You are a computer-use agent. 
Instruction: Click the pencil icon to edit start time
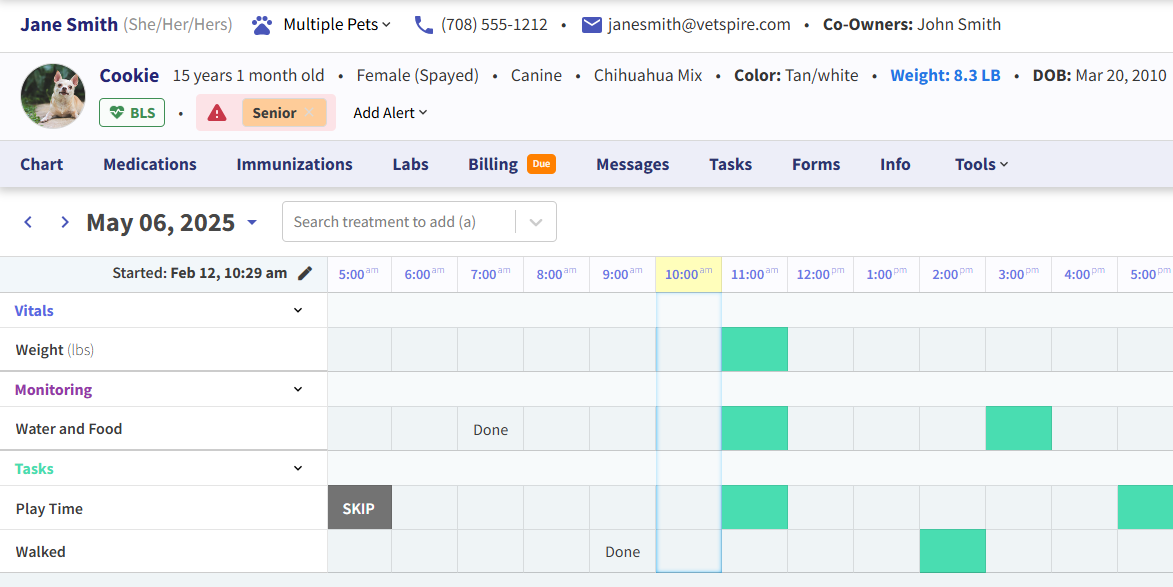click(305, 273)
